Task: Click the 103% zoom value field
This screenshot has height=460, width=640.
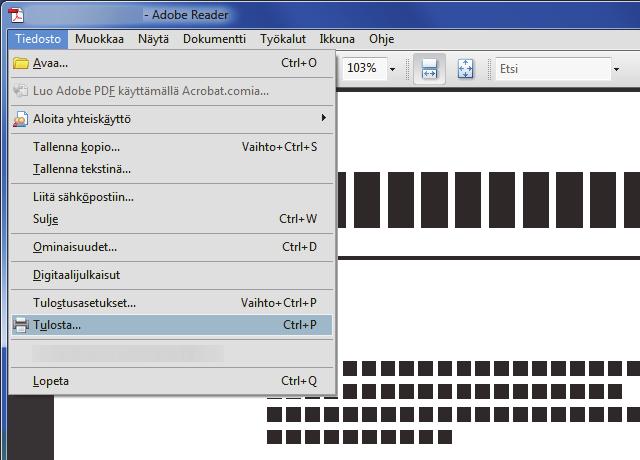Action: 364,68
